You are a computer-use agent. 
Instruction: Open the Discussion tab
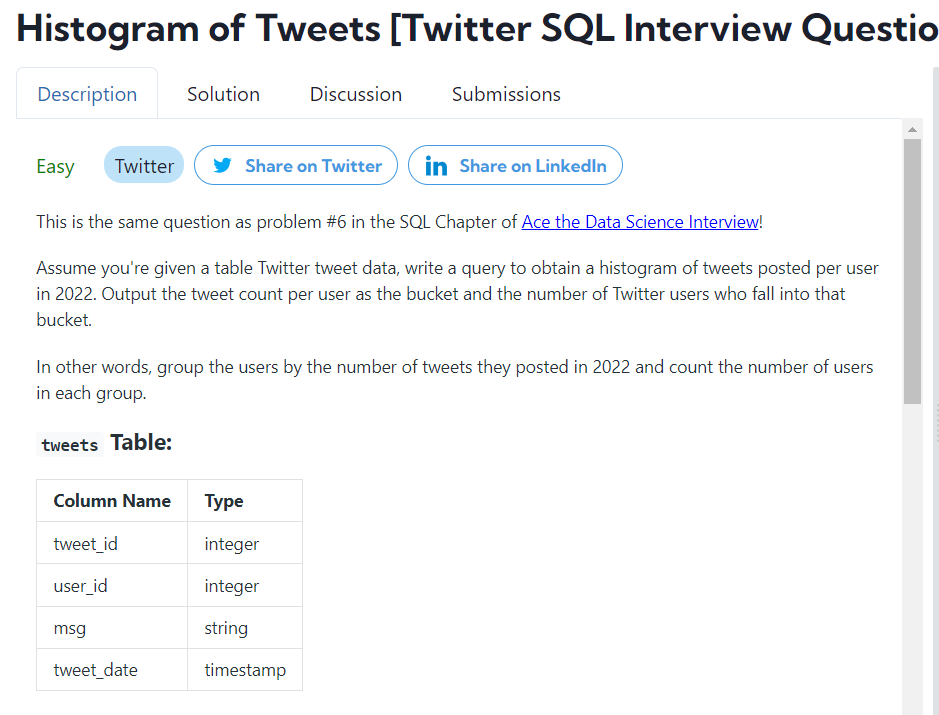(x=356, y=94)
